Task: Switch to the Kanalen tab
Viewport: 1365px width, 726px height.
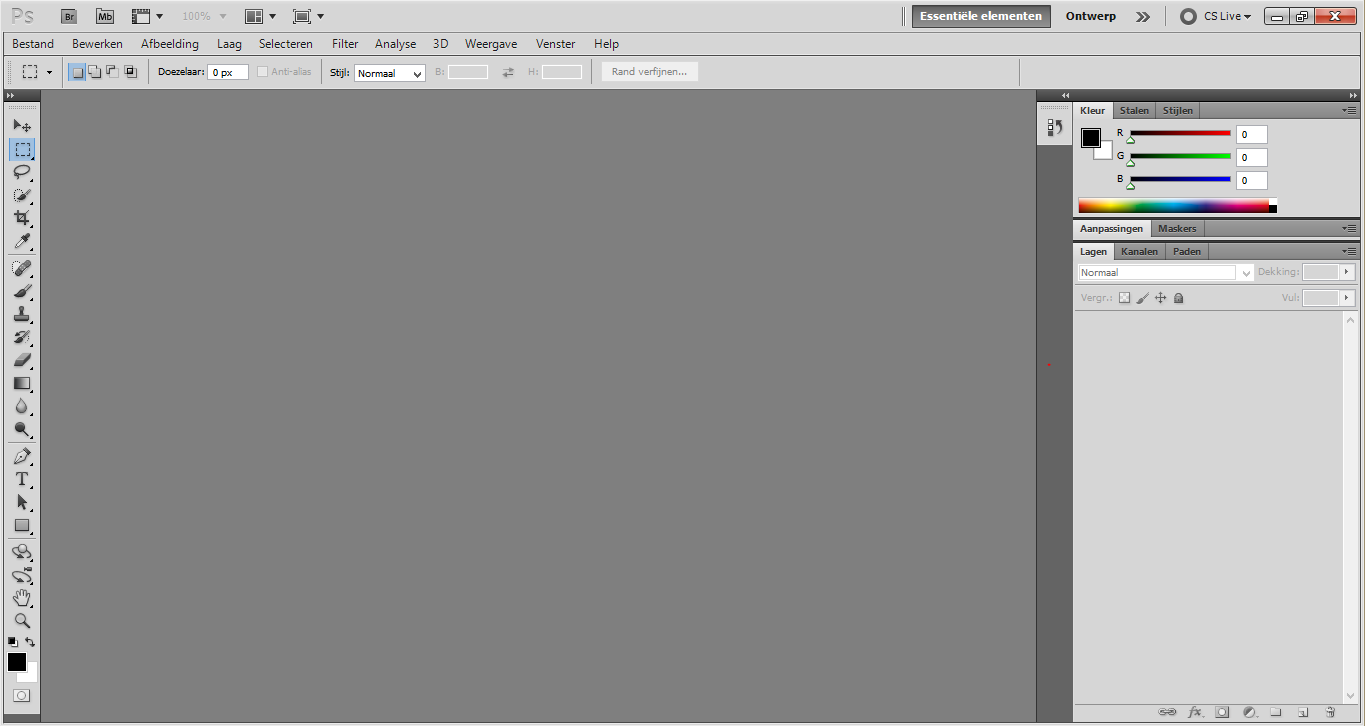Action: click(1139, 251)
